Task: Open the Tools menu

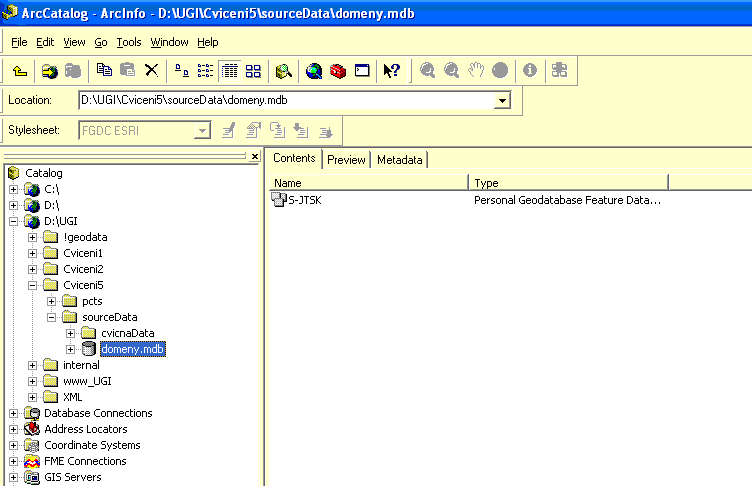Action: point(129,42)
